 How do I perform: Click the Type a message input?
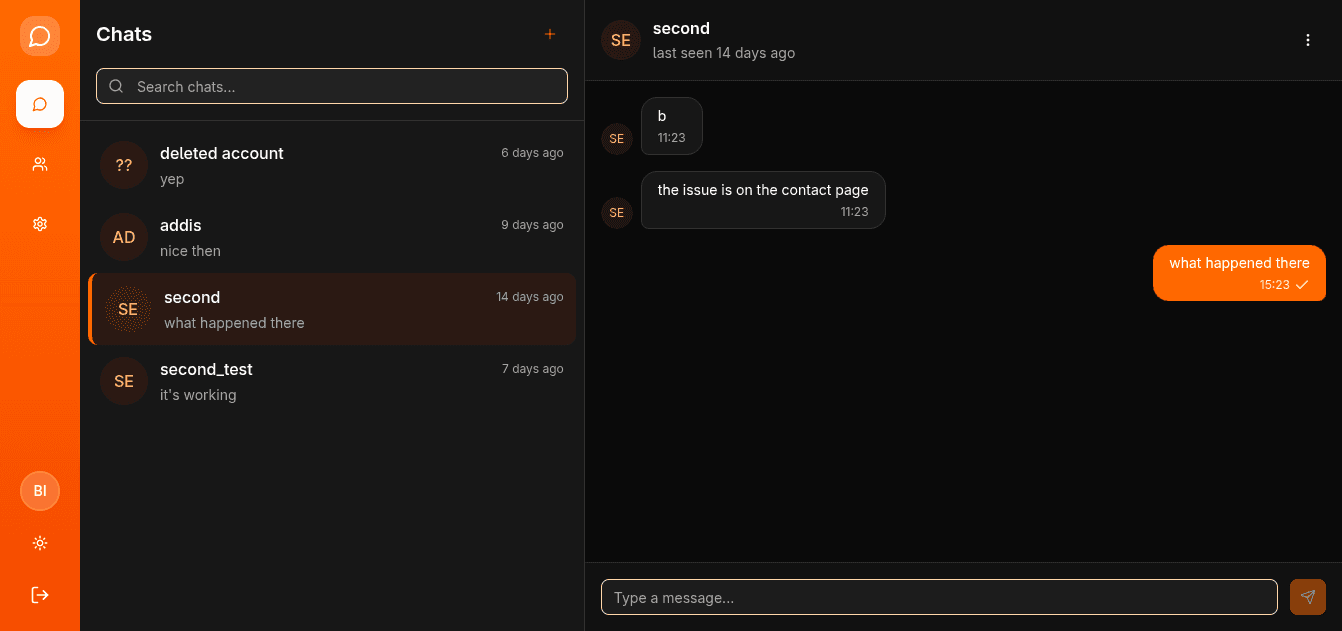pos(938,597)
